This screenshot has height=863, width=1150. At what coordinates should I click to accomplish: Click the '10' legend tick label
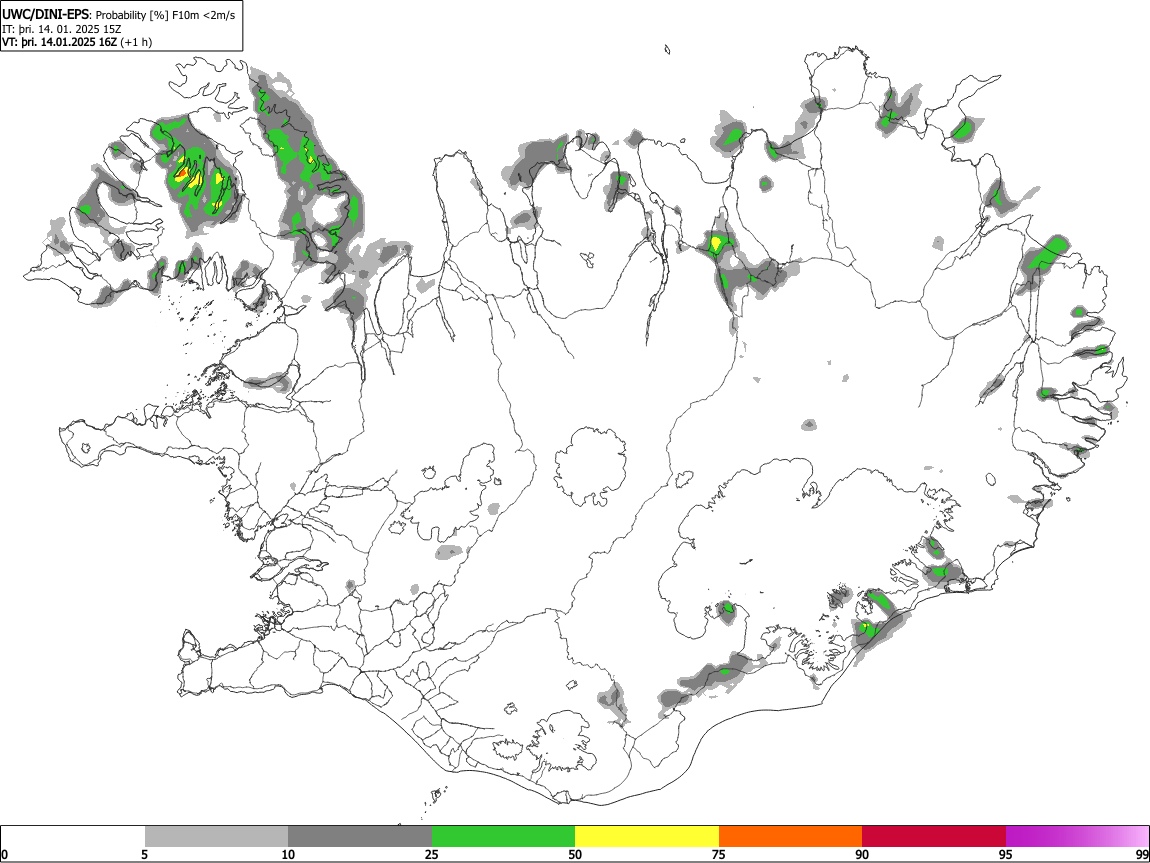288,855
